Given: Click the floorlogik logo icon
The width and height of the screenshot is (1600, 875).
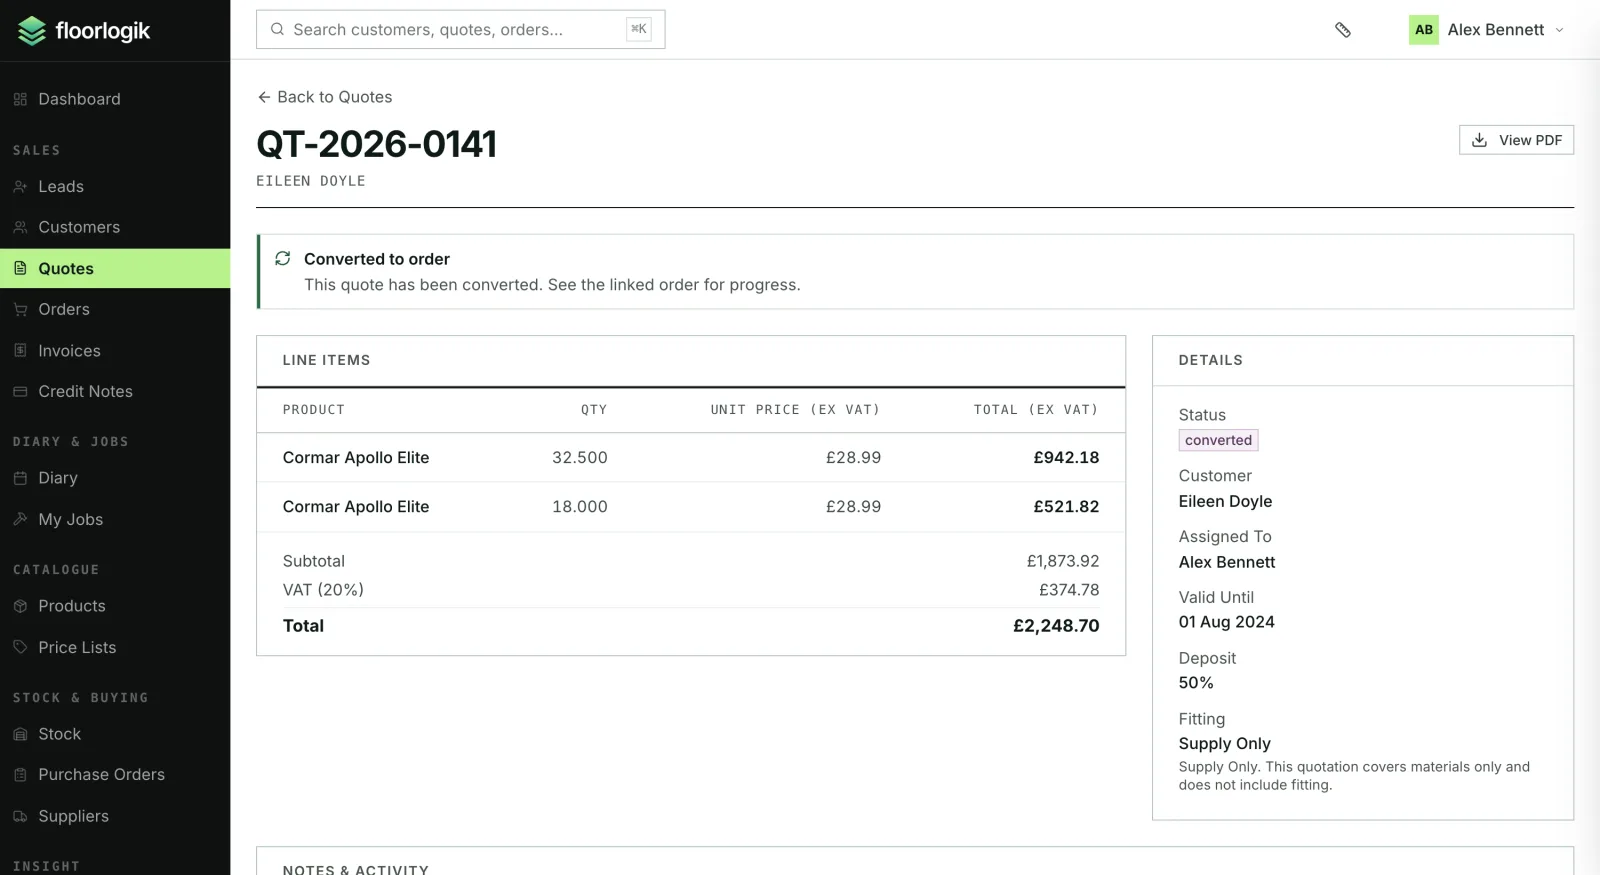Looking at the screenshot, I should pyautogui.click(x=32, y=31).
